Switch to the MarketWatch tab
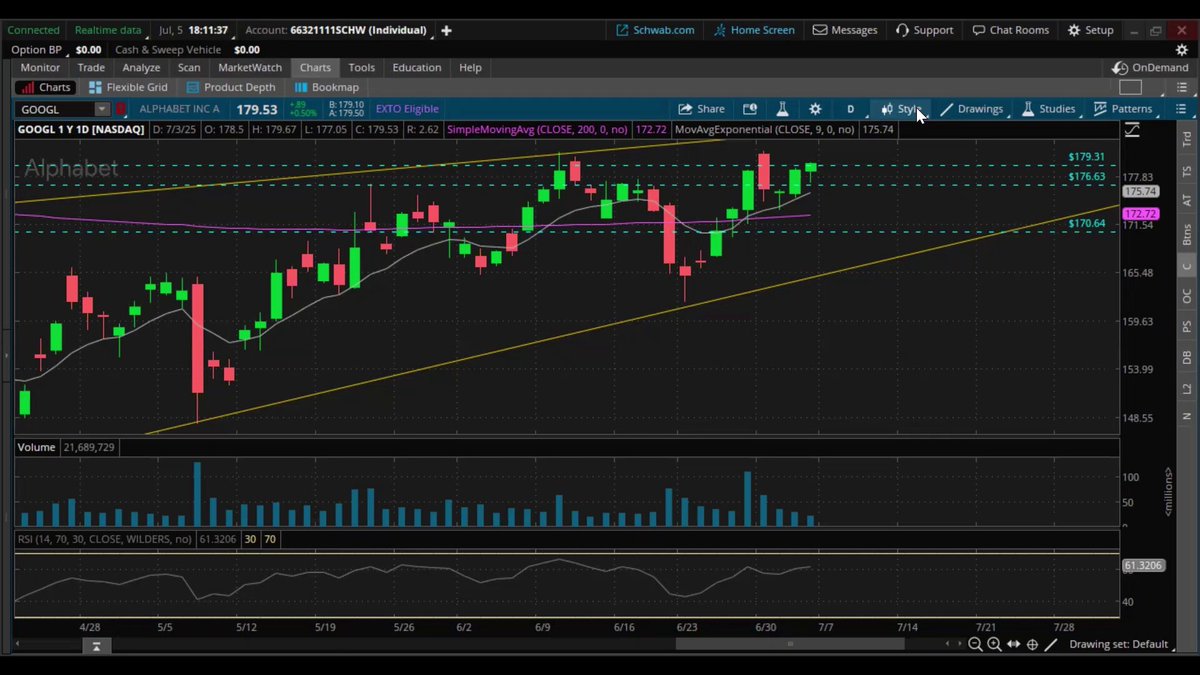 point(250,67)
